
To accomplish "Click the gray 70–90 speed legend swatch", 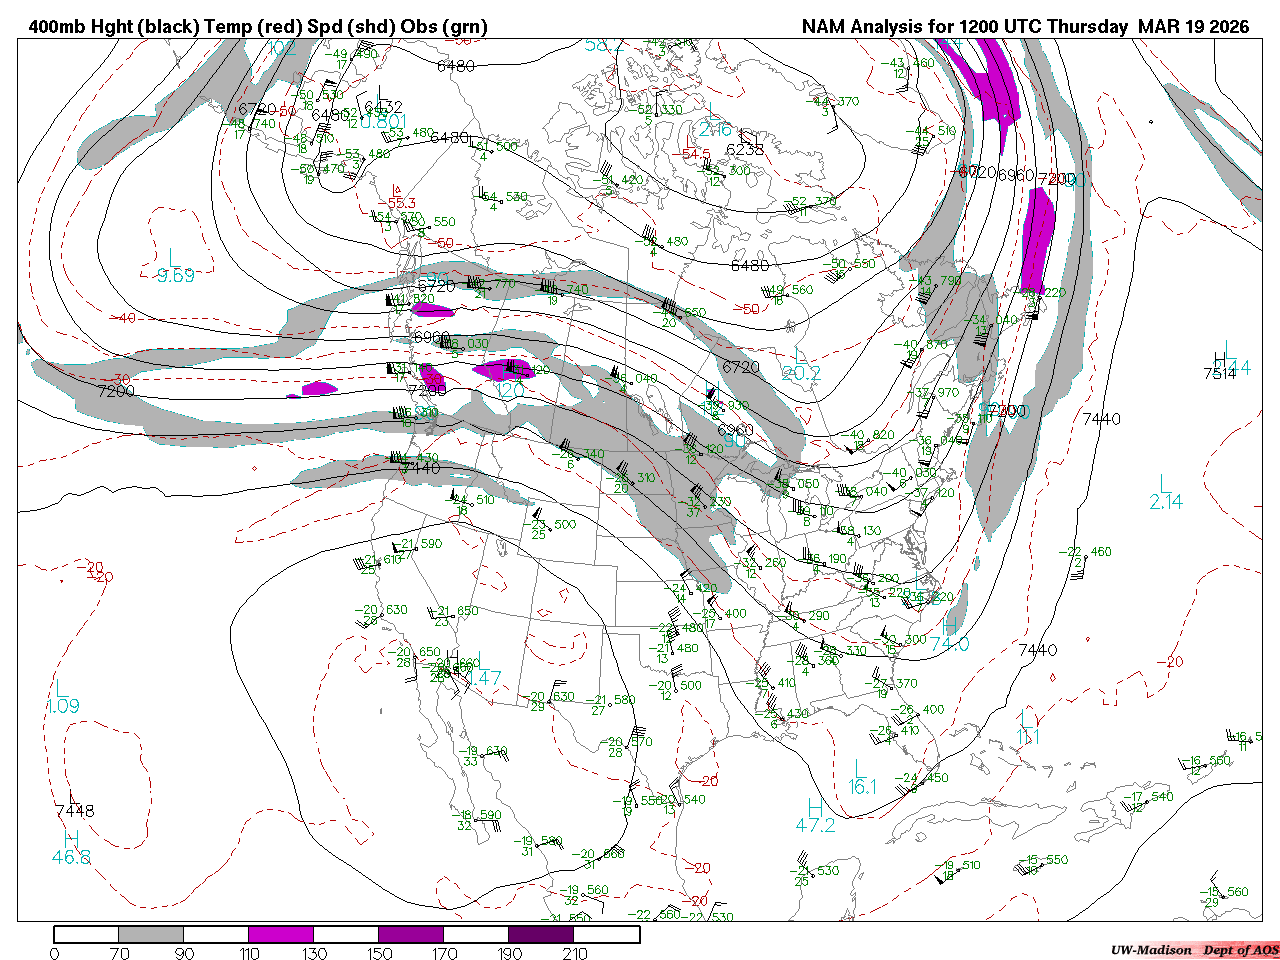I will coord(151,934).
